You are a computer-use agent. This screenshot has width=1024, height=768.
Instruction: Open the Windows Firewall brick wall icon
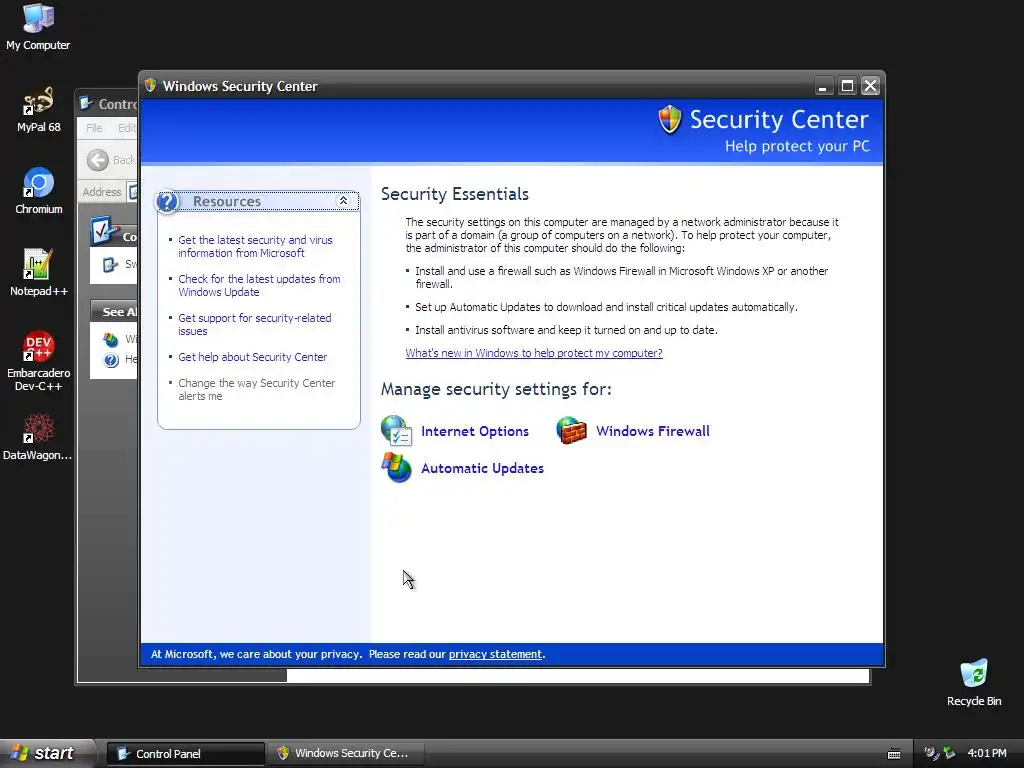pyautogui.click(x=571, y=431)
